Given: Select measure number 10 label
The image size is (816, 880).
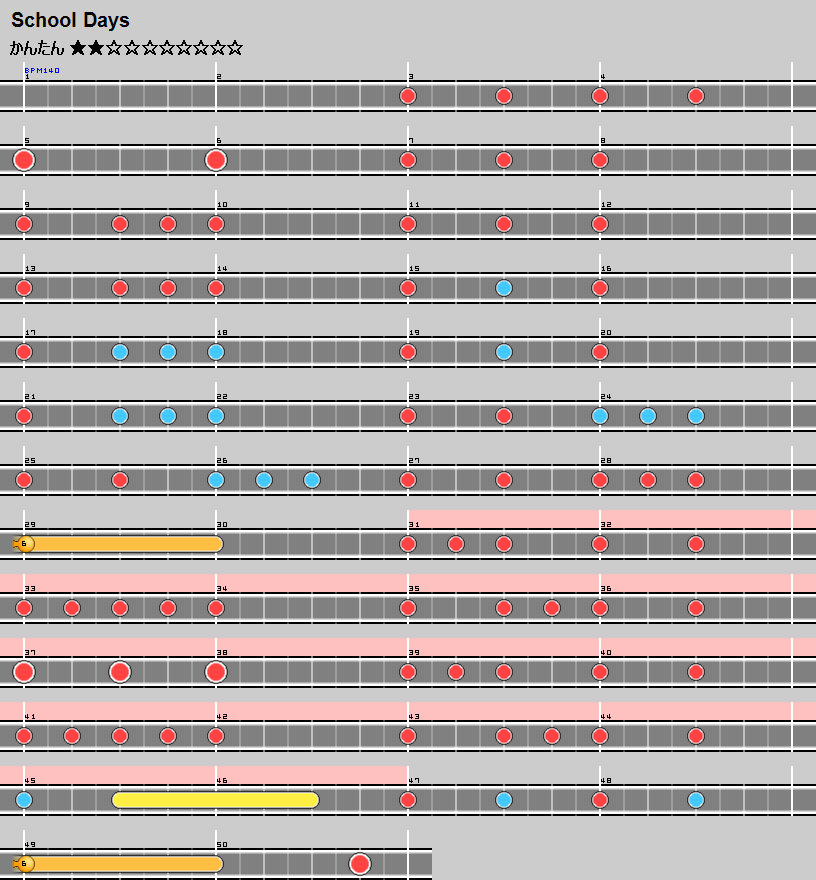Looking at the screenshot, I should coord(222,205).
